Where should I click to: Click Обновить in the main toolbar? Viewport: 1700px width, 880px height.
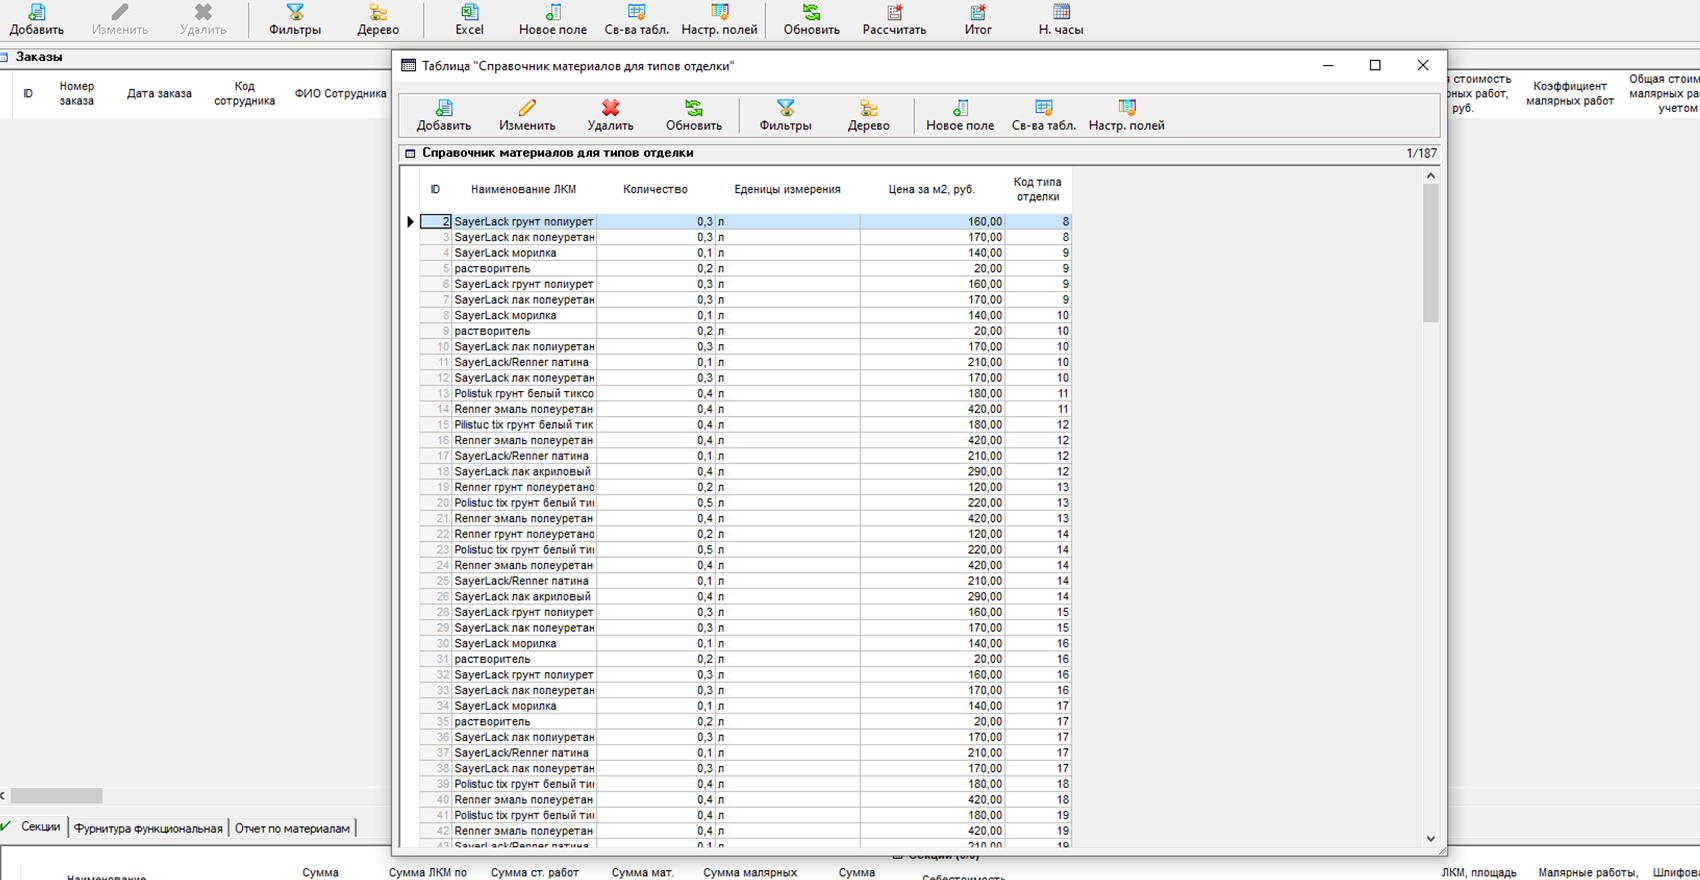pos(811,20)
